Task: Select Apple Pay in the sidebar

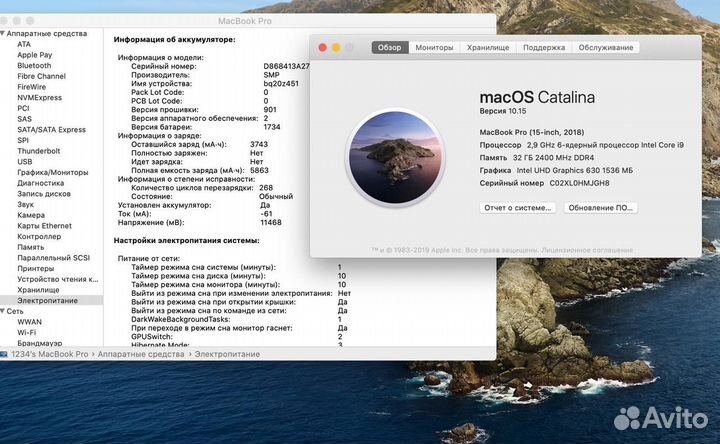Action: click(x=34, y=55)
